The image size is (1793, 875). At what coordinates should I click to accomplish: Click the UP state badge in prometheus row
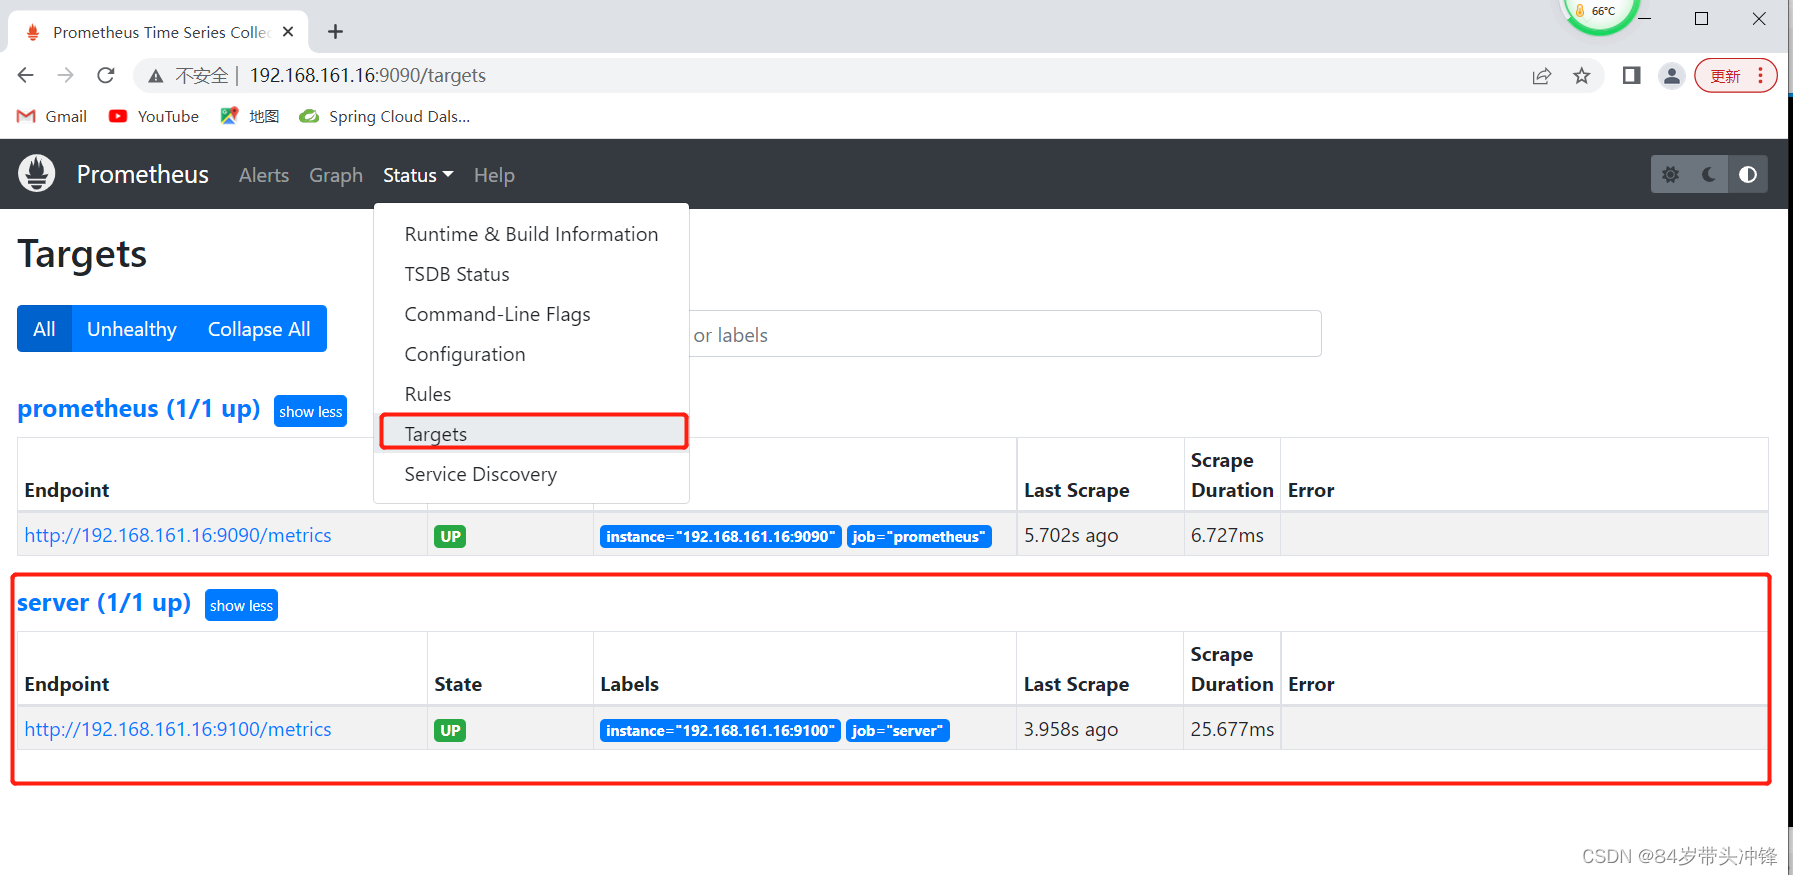click(450, 536)
